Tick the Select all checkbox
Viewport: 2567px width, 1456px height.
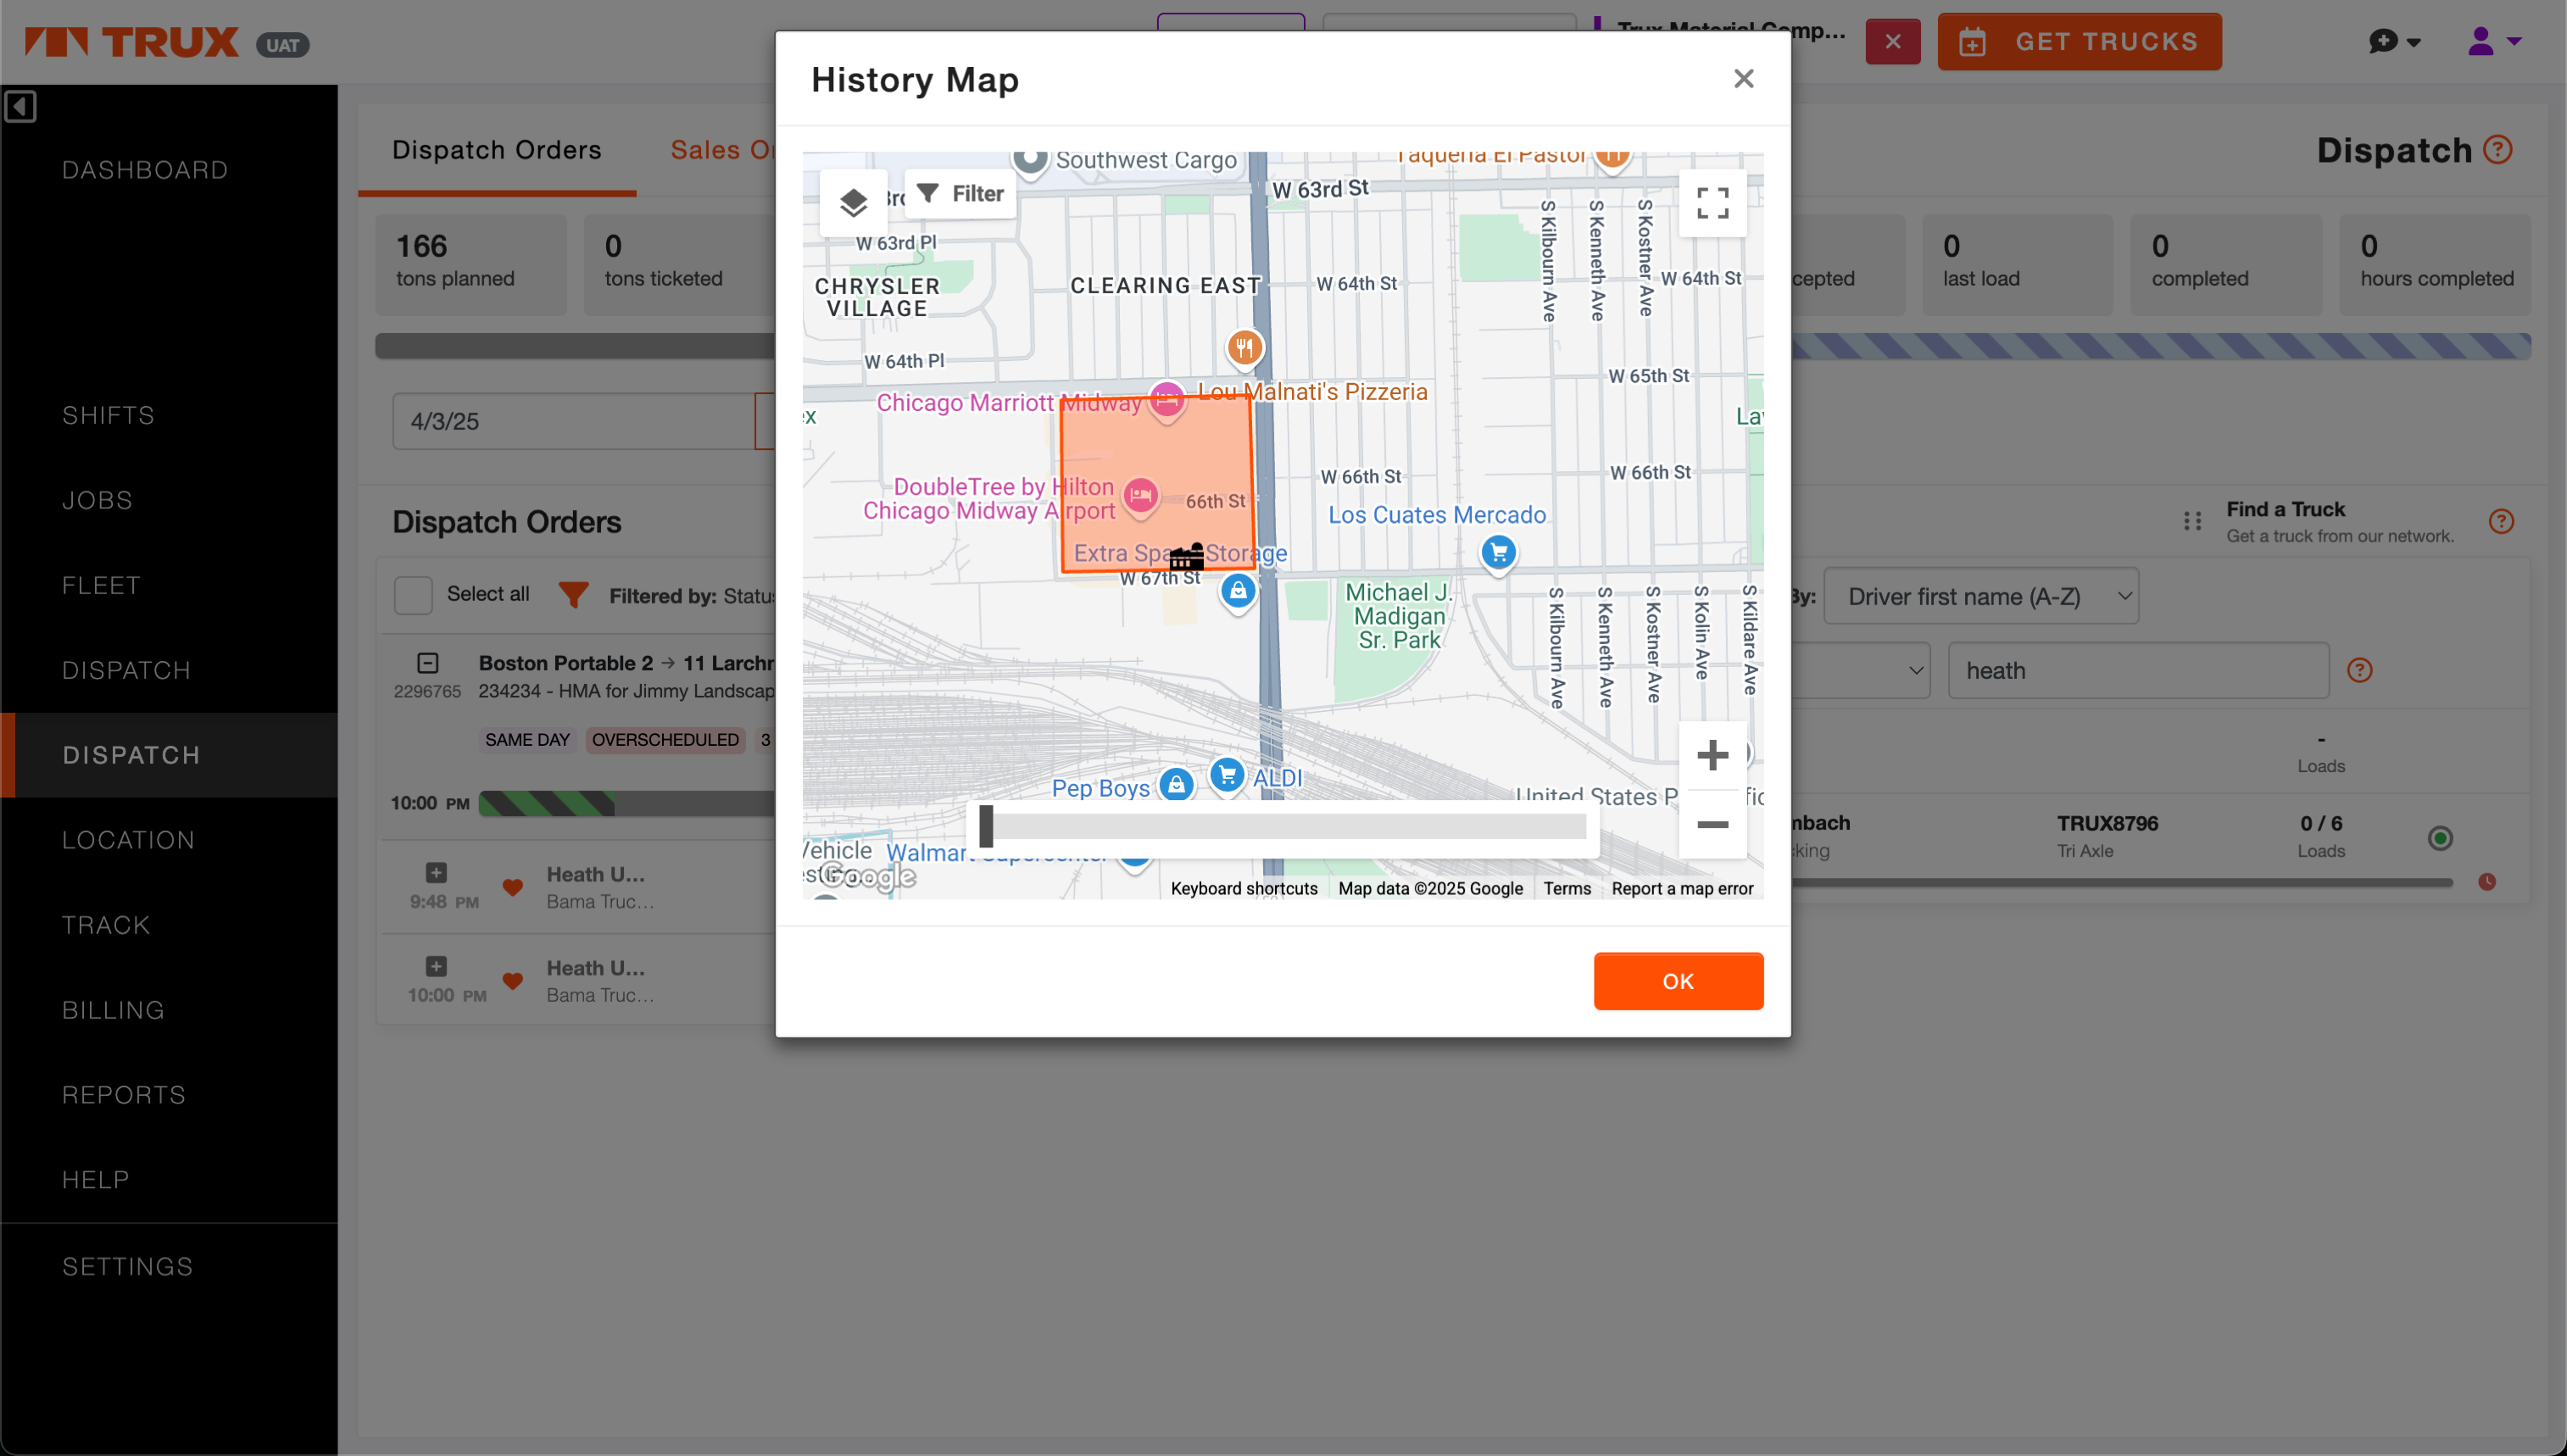click(x=413, y=595)
